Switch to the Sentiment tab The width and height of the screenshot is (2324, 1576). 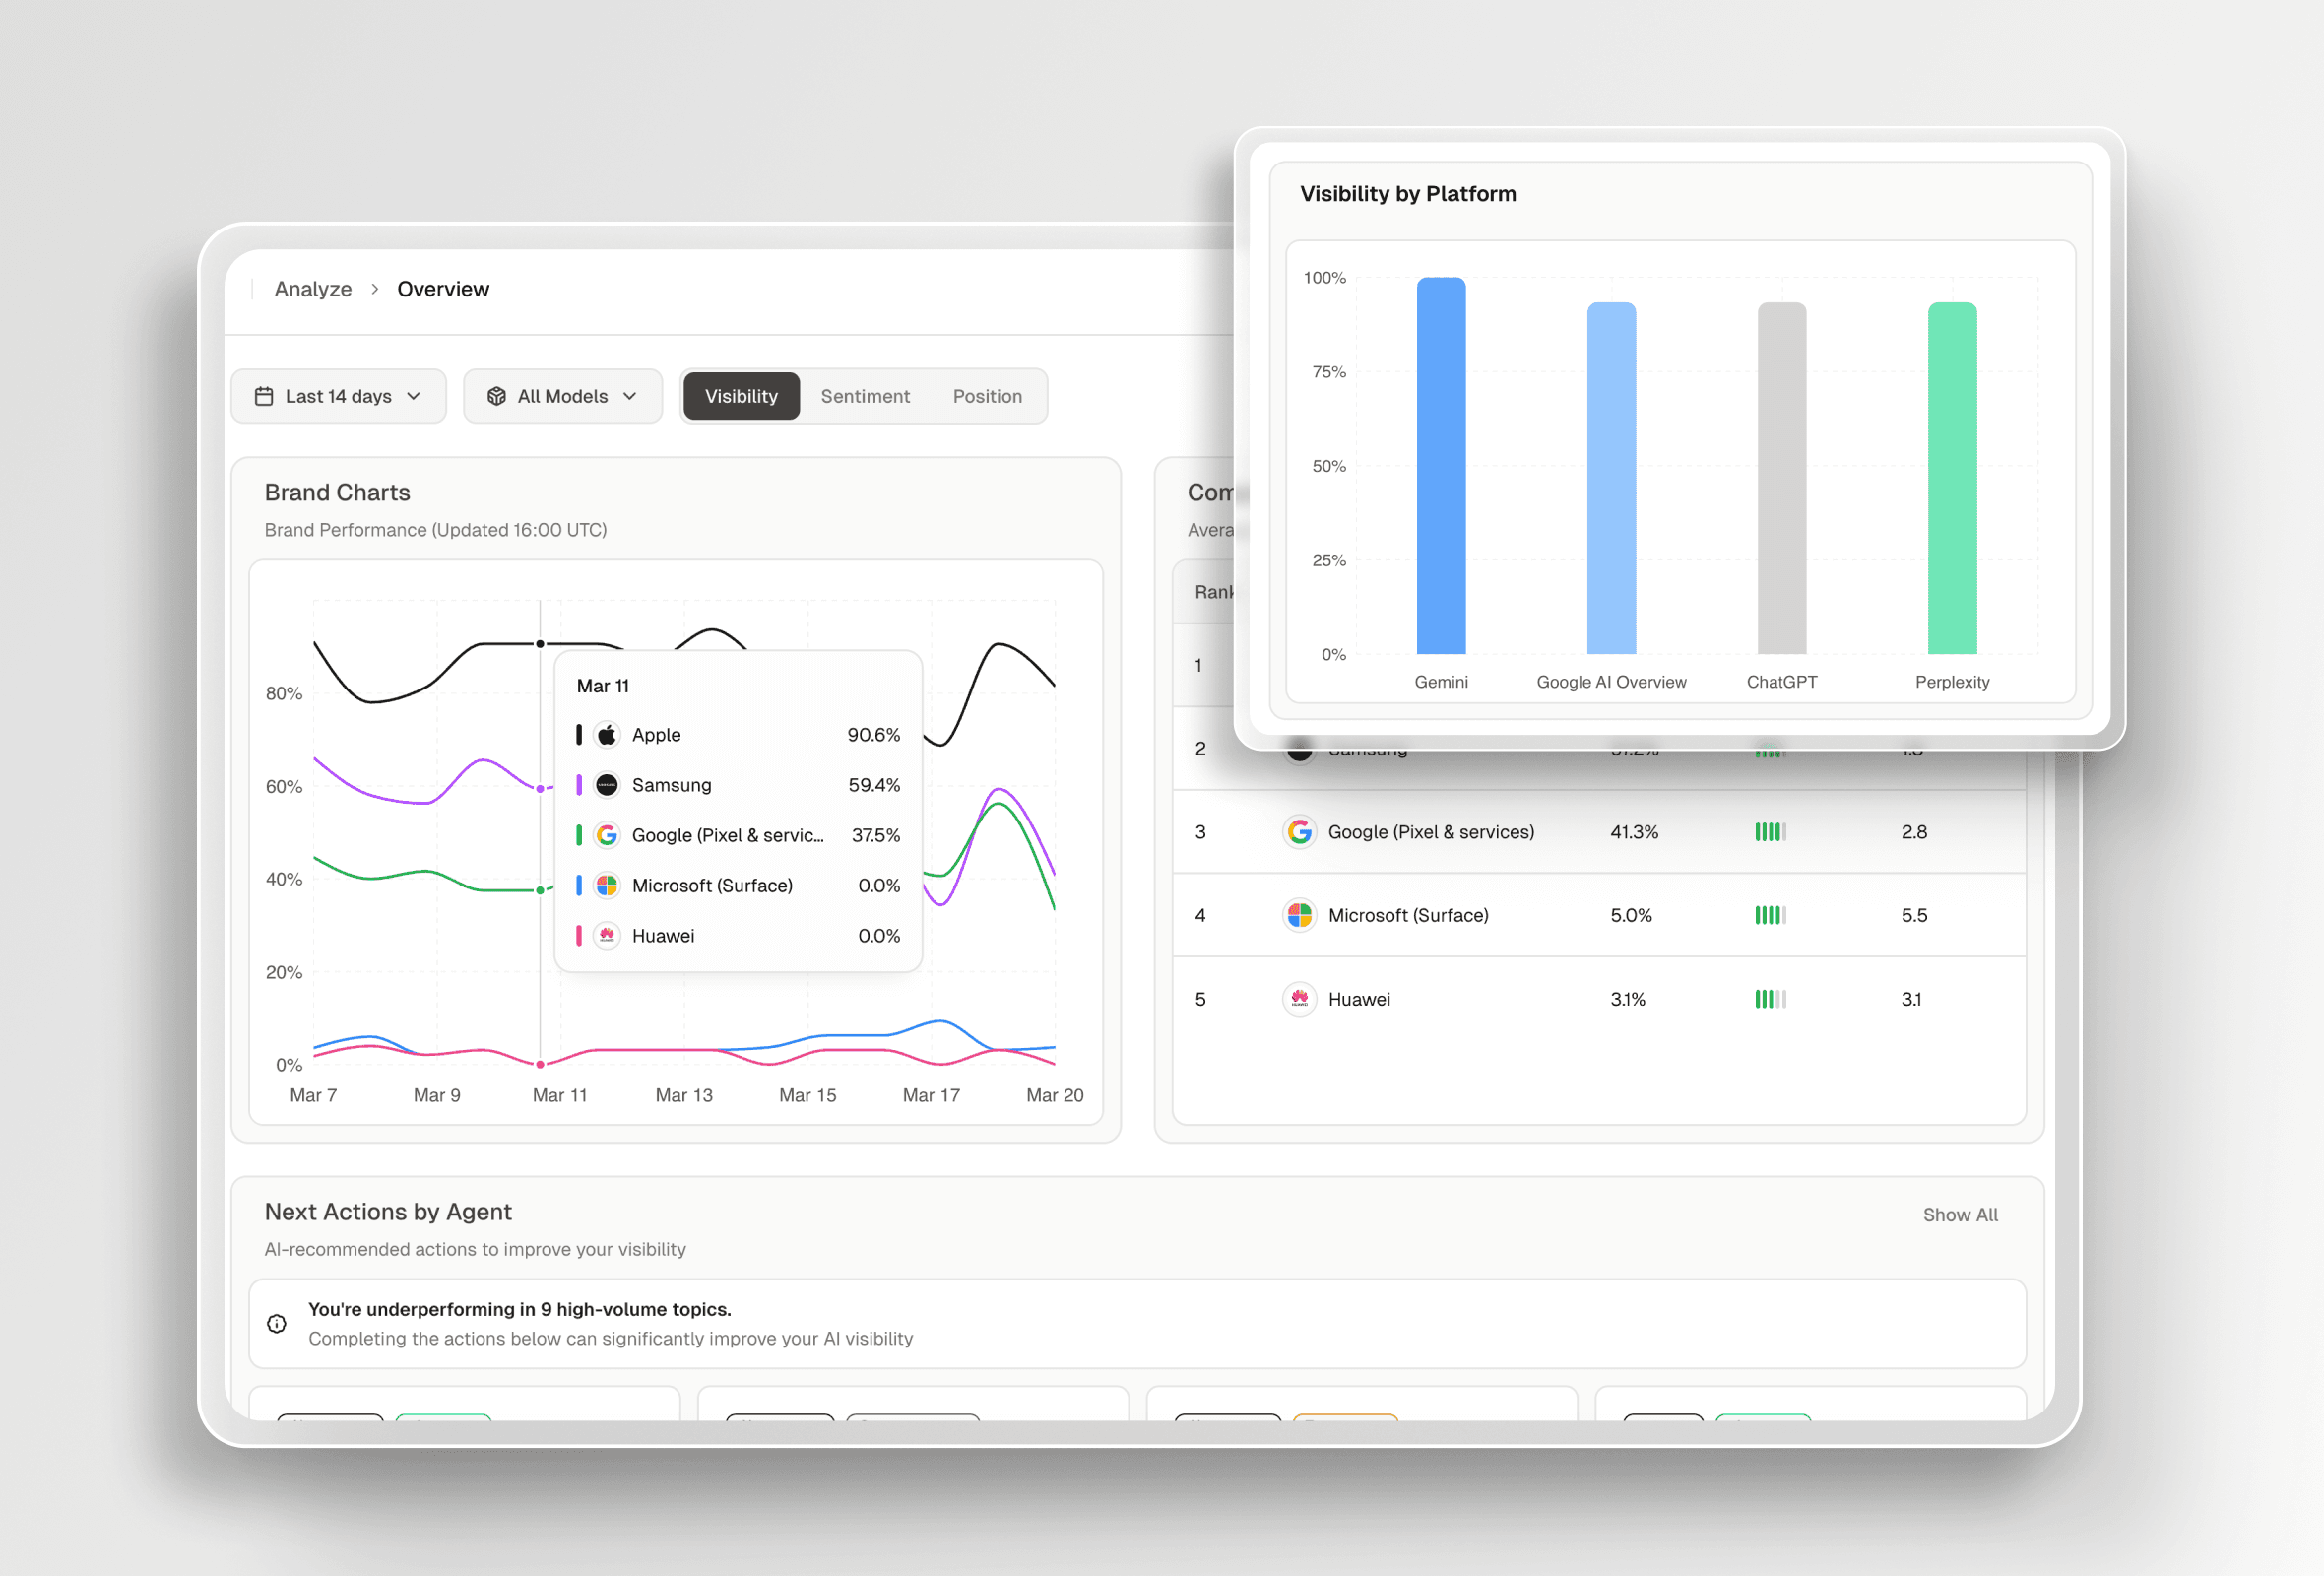(x=865, y=396)
